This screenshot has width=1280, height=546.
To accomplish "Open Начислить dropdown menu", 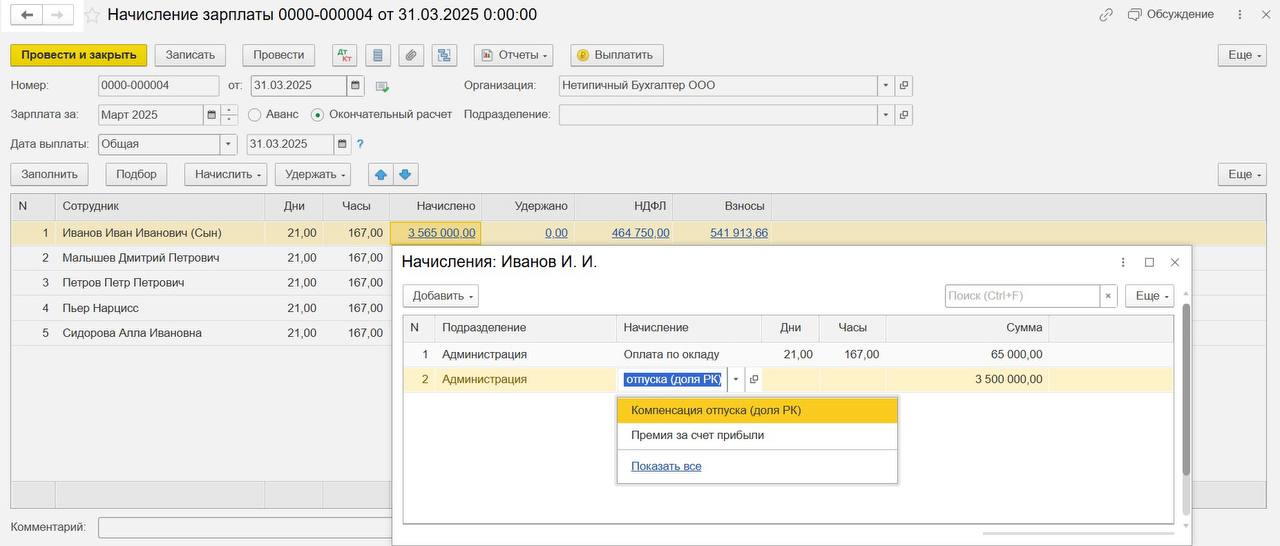I will click(x=226, y=174).
